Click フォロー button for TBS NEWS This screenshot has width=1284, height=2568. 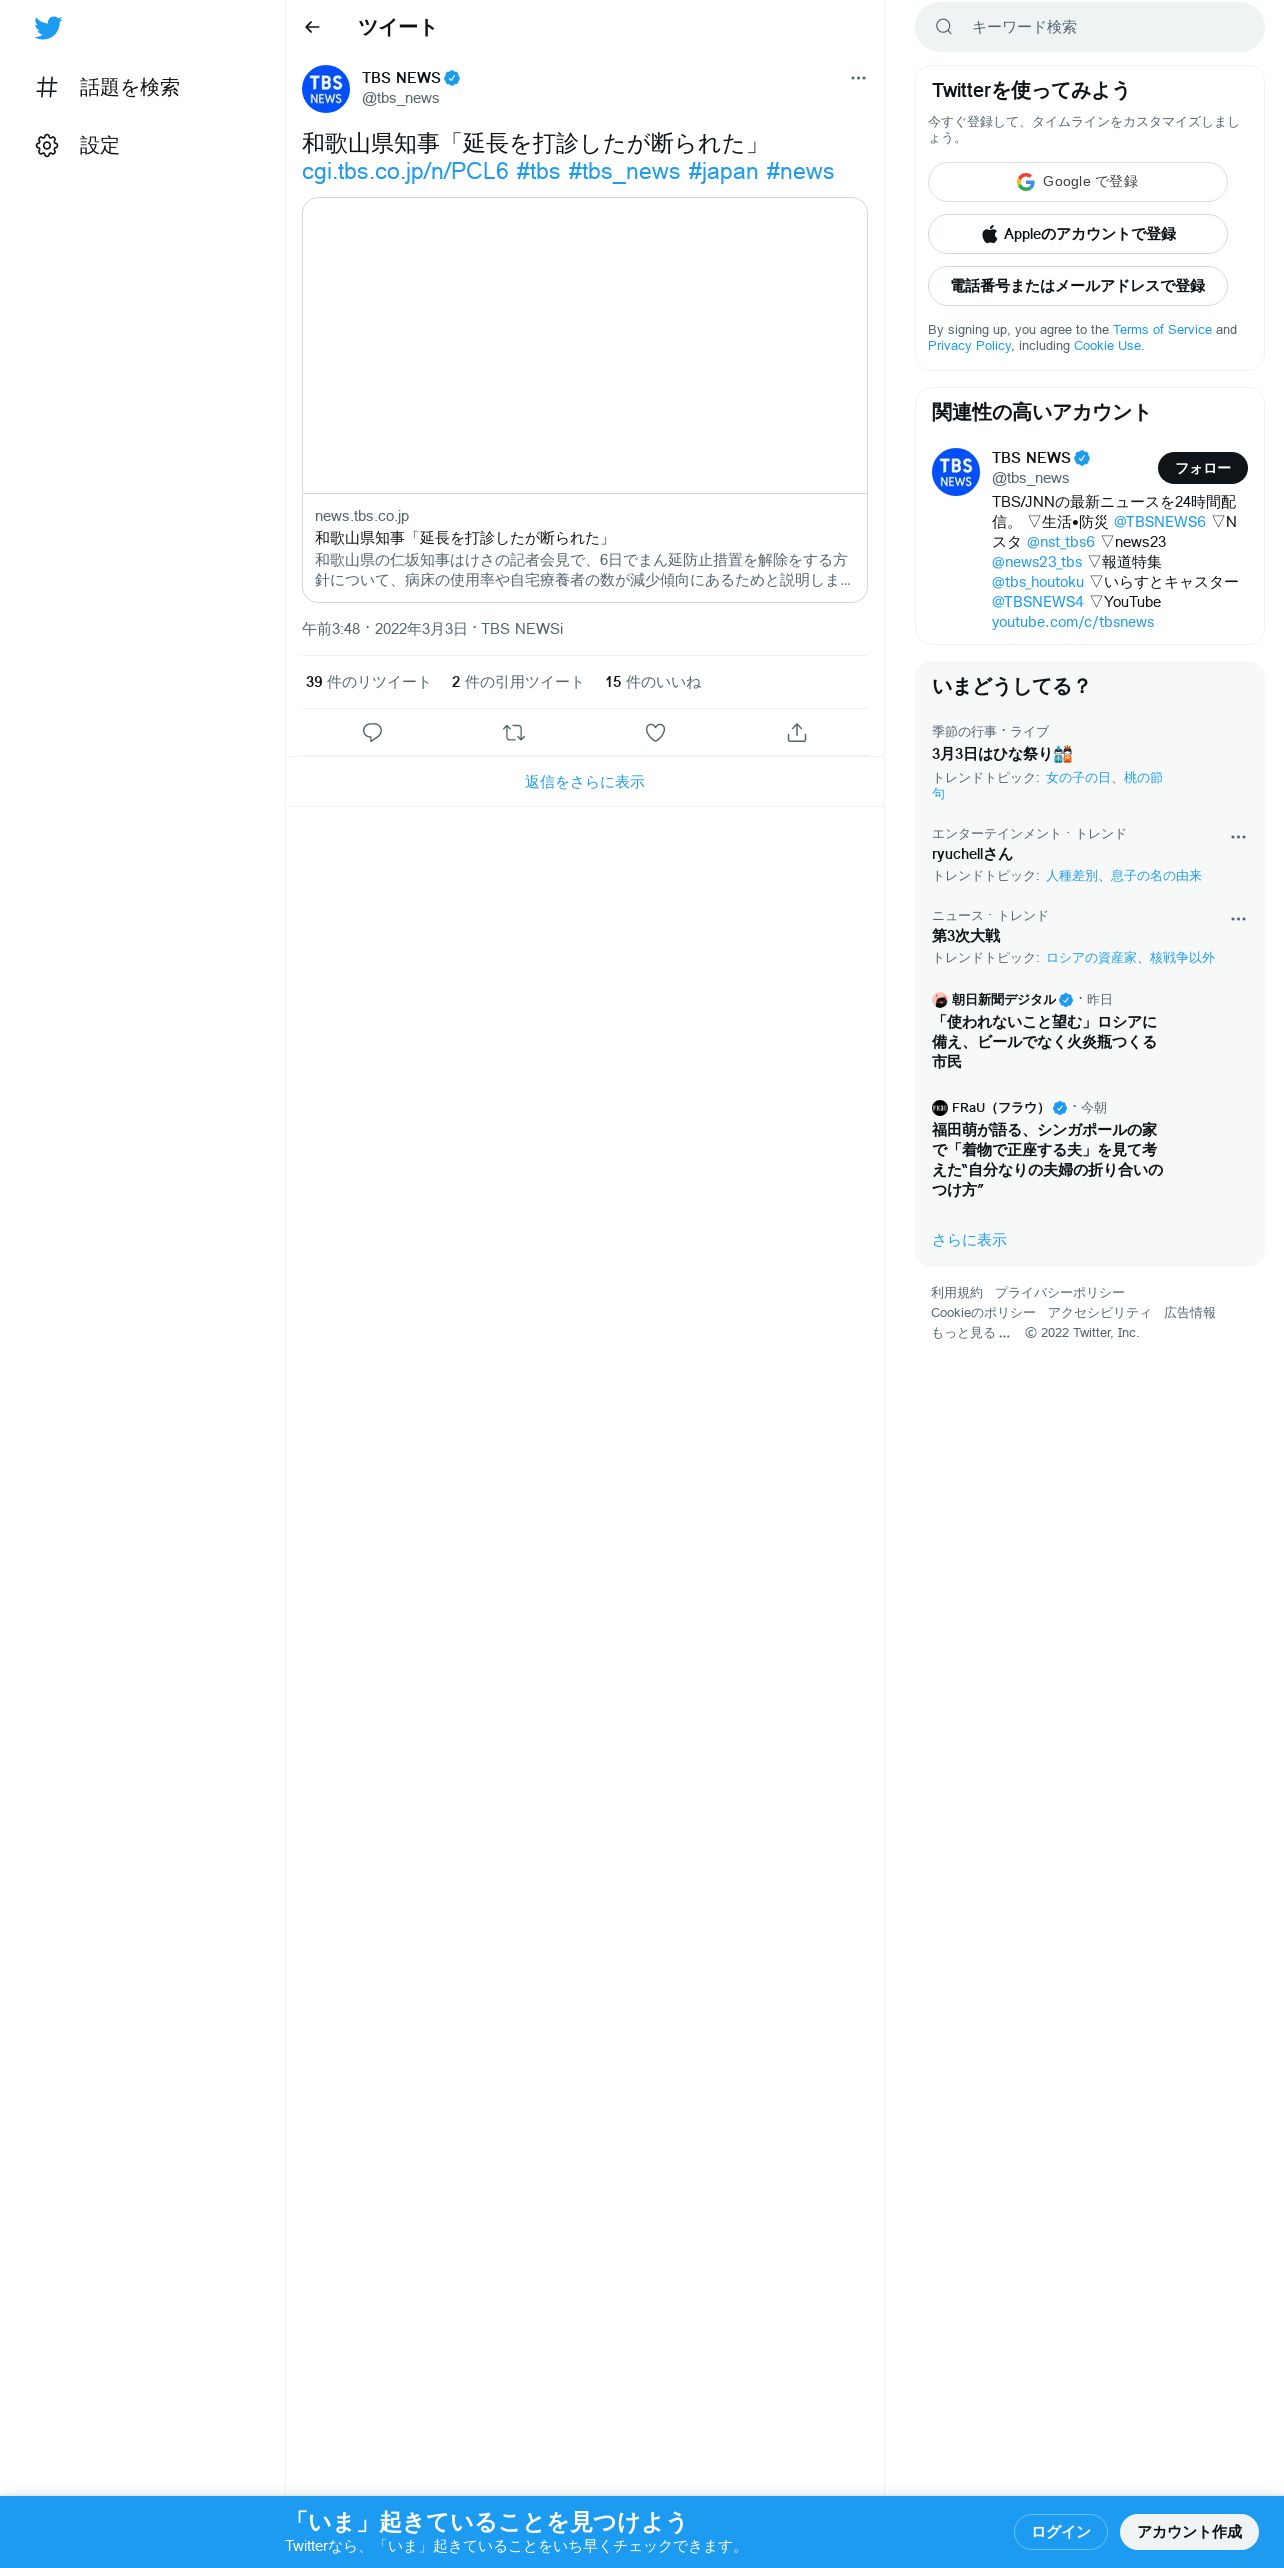tap(1203, 468)
